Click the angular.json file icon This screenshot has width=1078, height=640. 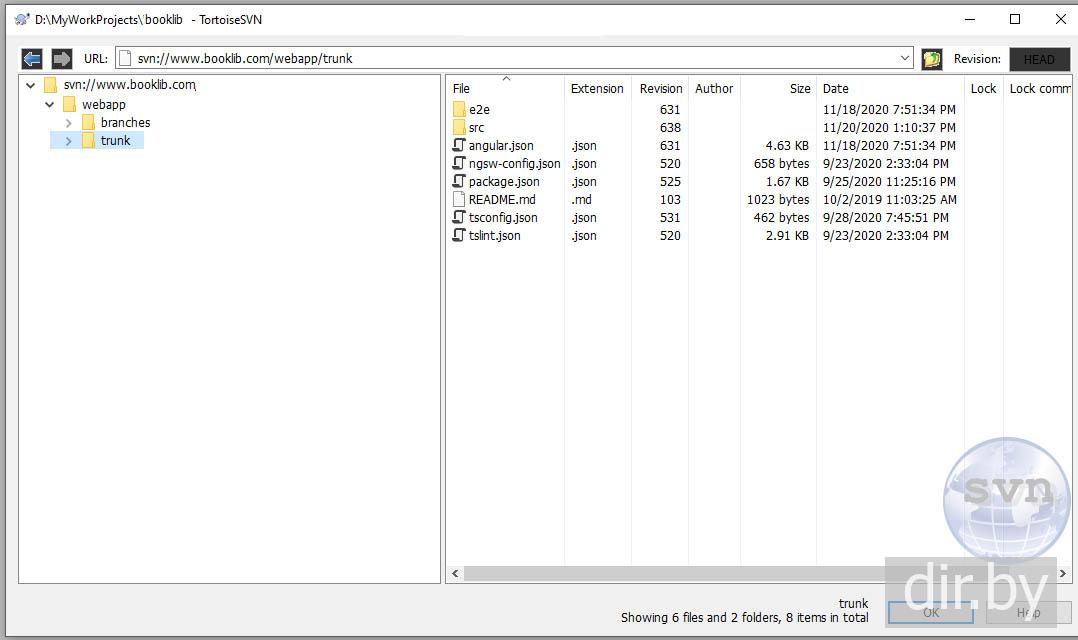[459, 145]
